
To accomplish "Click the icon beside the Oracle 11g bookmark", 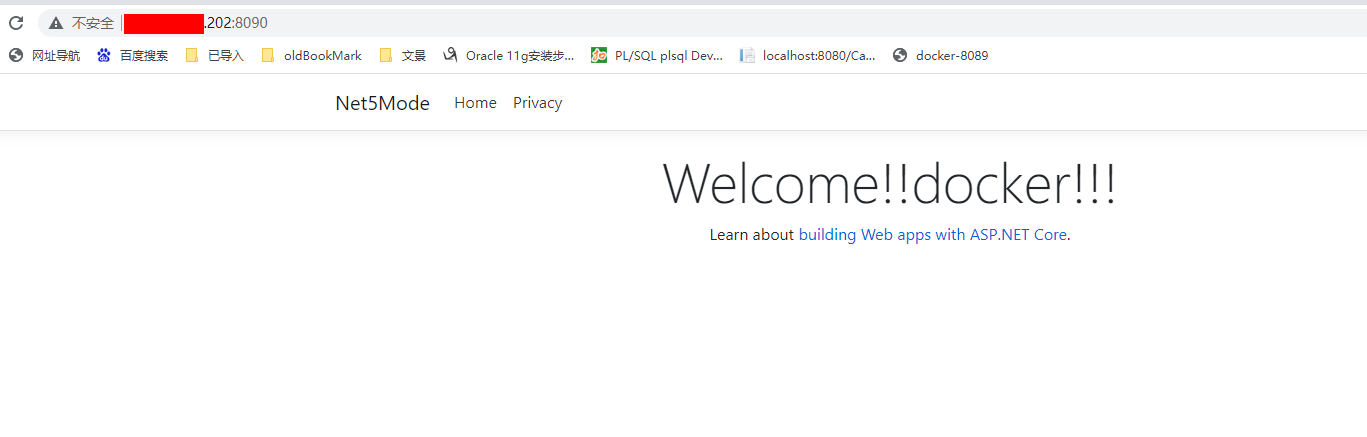I will (x=450, y=56).
